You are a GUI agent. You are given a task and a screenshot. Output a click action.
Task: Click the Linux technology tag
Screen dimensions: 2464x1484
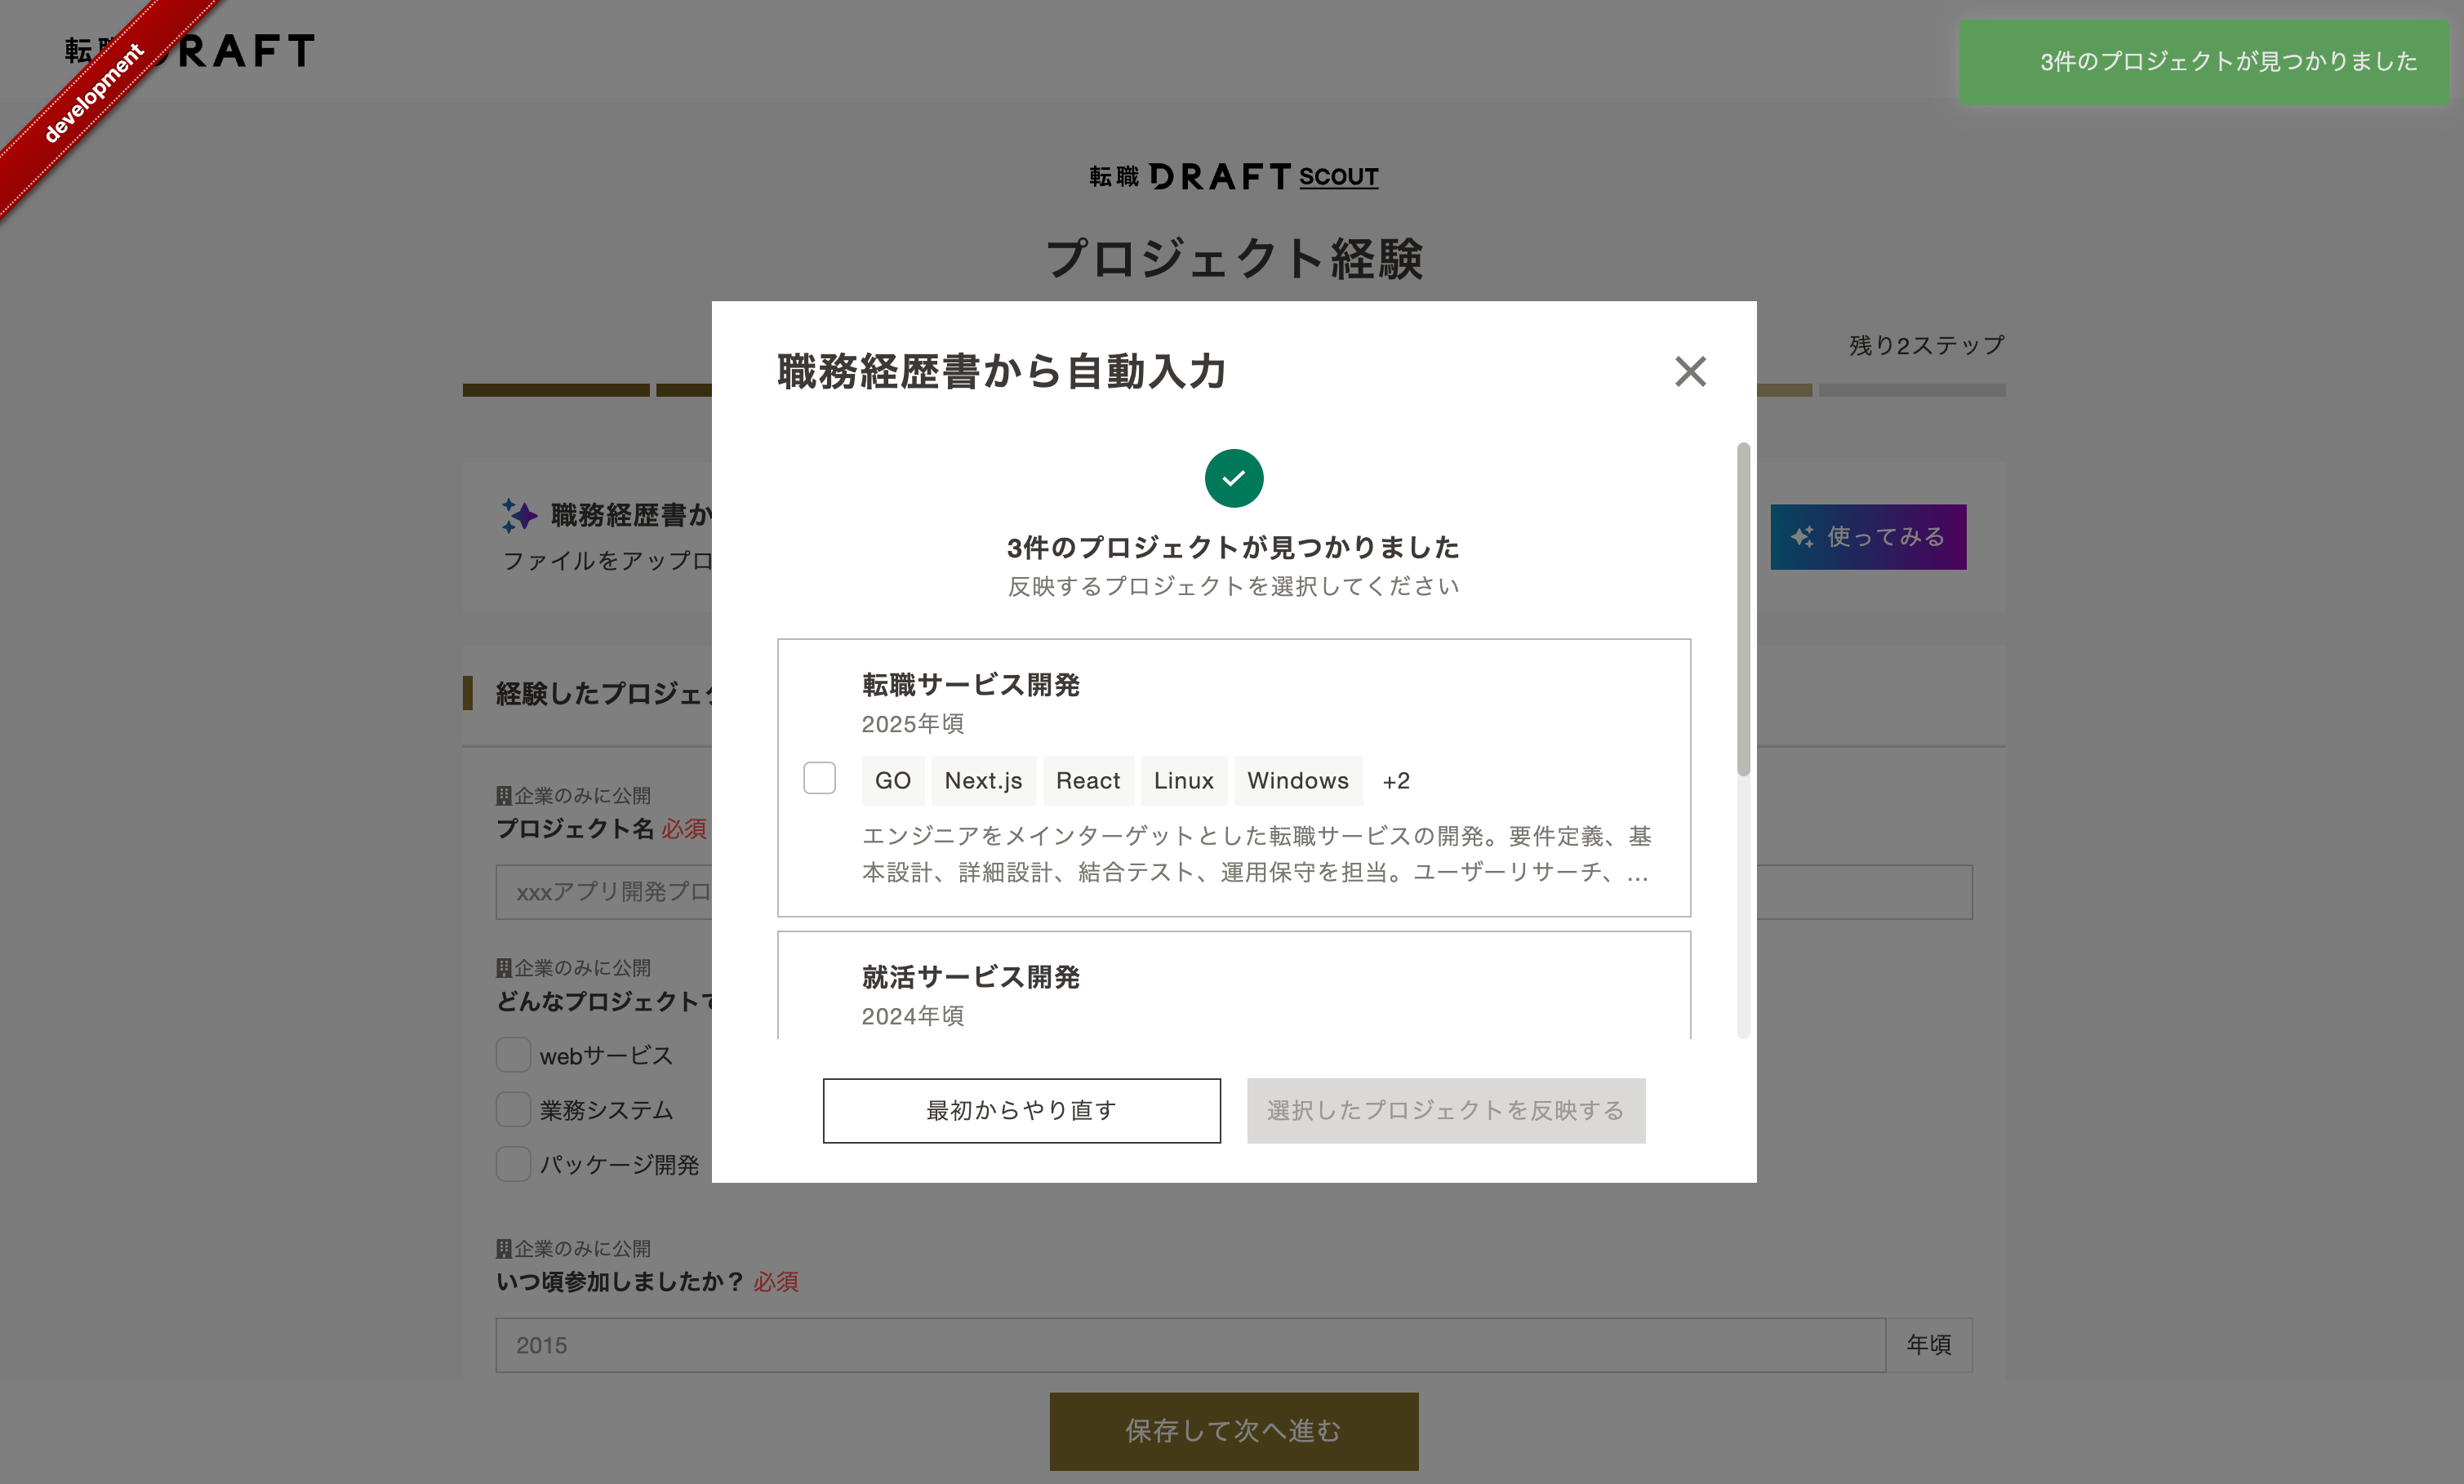pyautogui.click(x=1183, y=780)
